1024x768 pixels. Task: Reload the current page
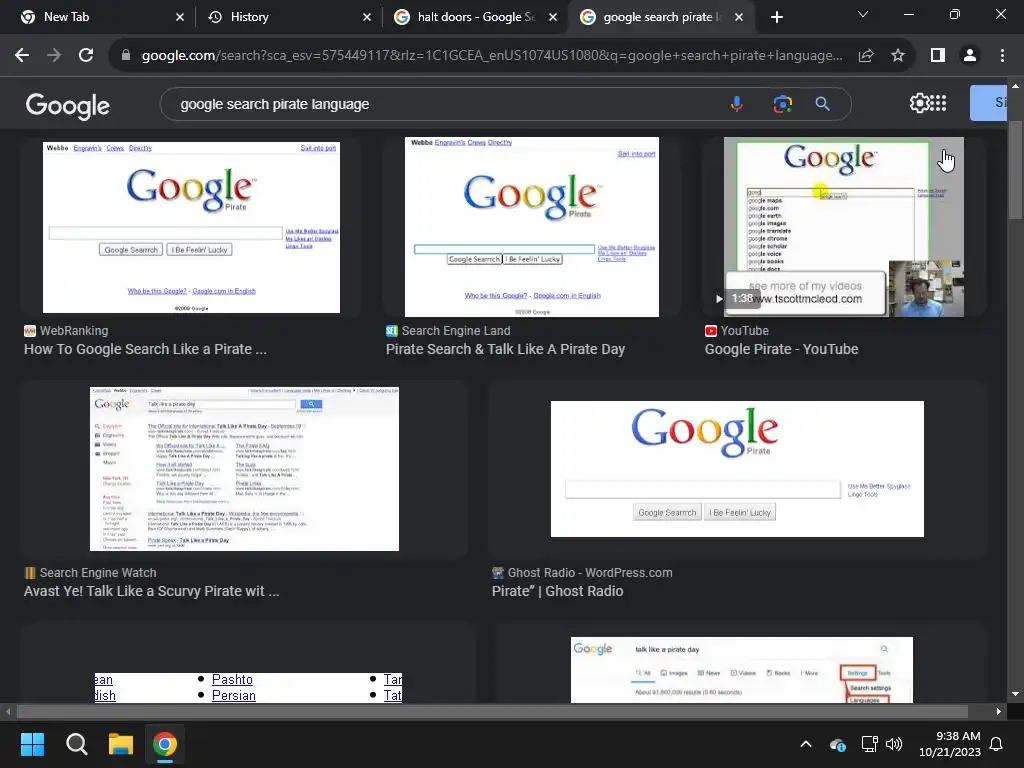coord(86,56)
